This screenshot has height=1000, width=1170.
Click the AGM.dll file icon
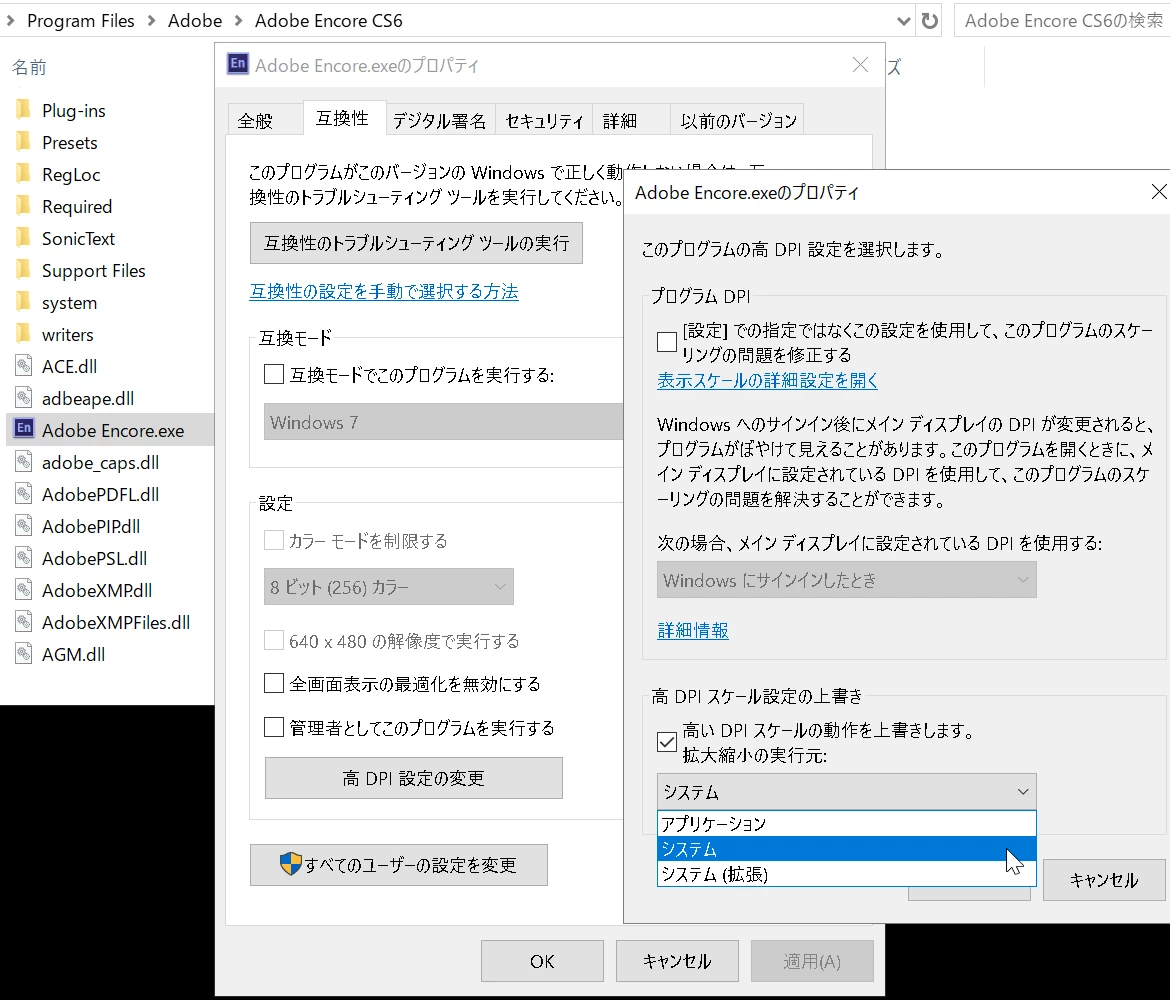[24, 654]
